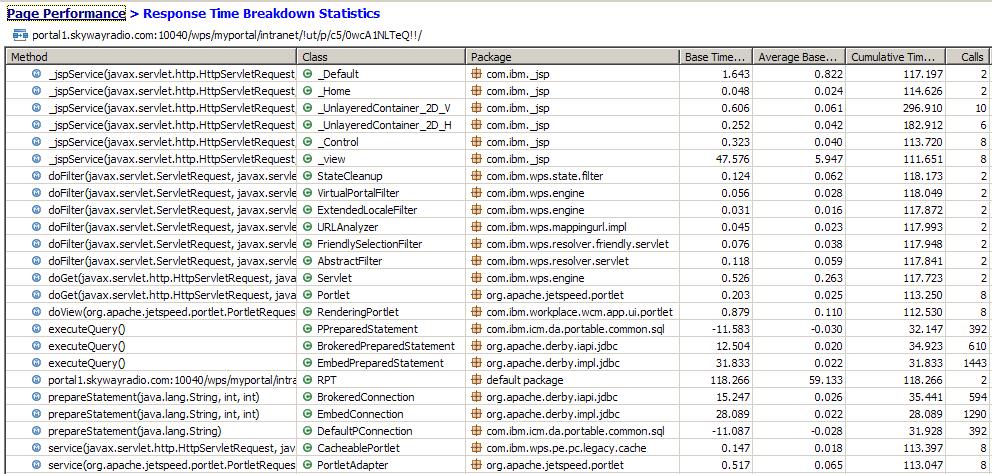
Task: Select the prepareStatement(java.lang.String) method cell
Action: (x=151, y=432)
